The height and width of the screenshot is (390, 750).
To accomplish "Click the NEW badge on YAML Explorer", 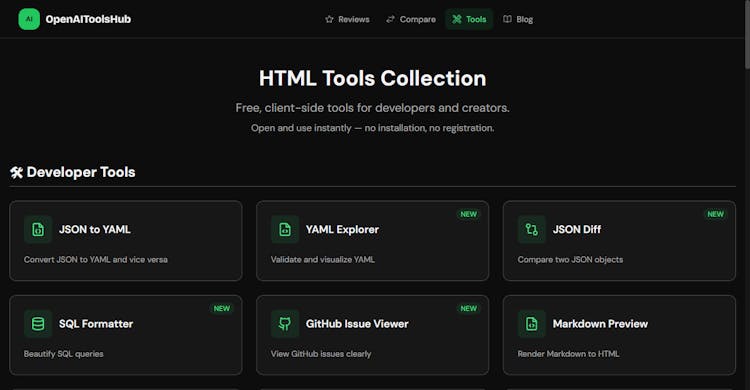I will click(469, 214).
